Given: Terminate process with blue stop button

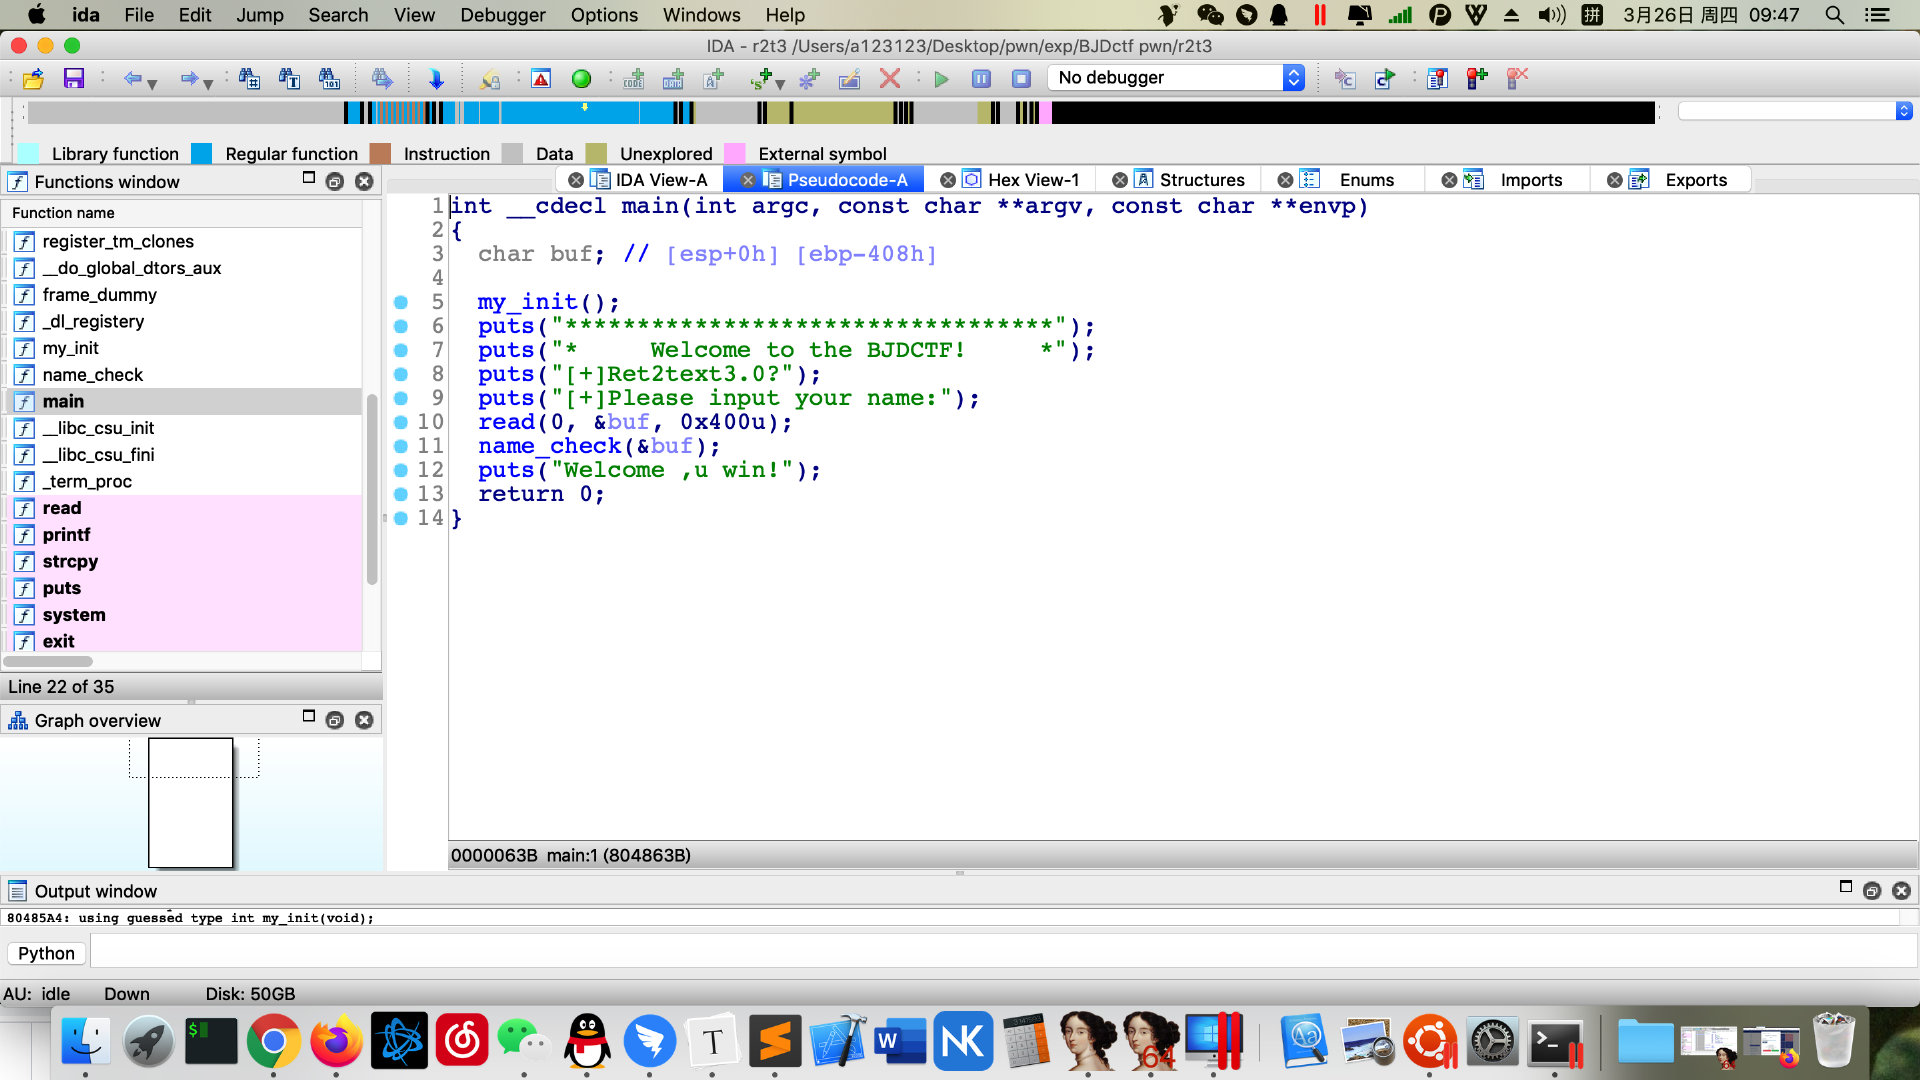Looking at the screenshot, I should tap(1021, 78).
